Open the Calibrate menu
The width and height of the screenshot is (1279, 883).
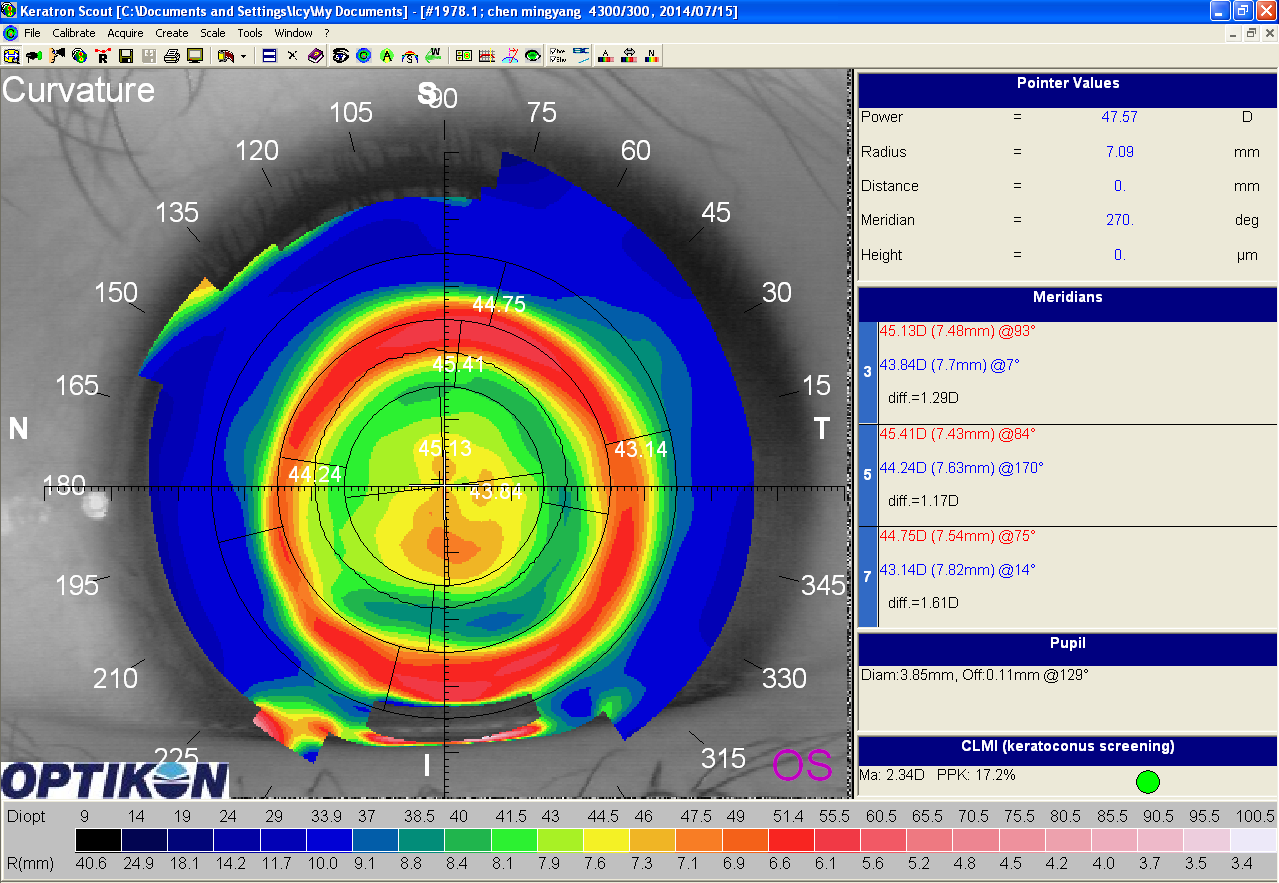pyautogui.click(x=74, y=33)
